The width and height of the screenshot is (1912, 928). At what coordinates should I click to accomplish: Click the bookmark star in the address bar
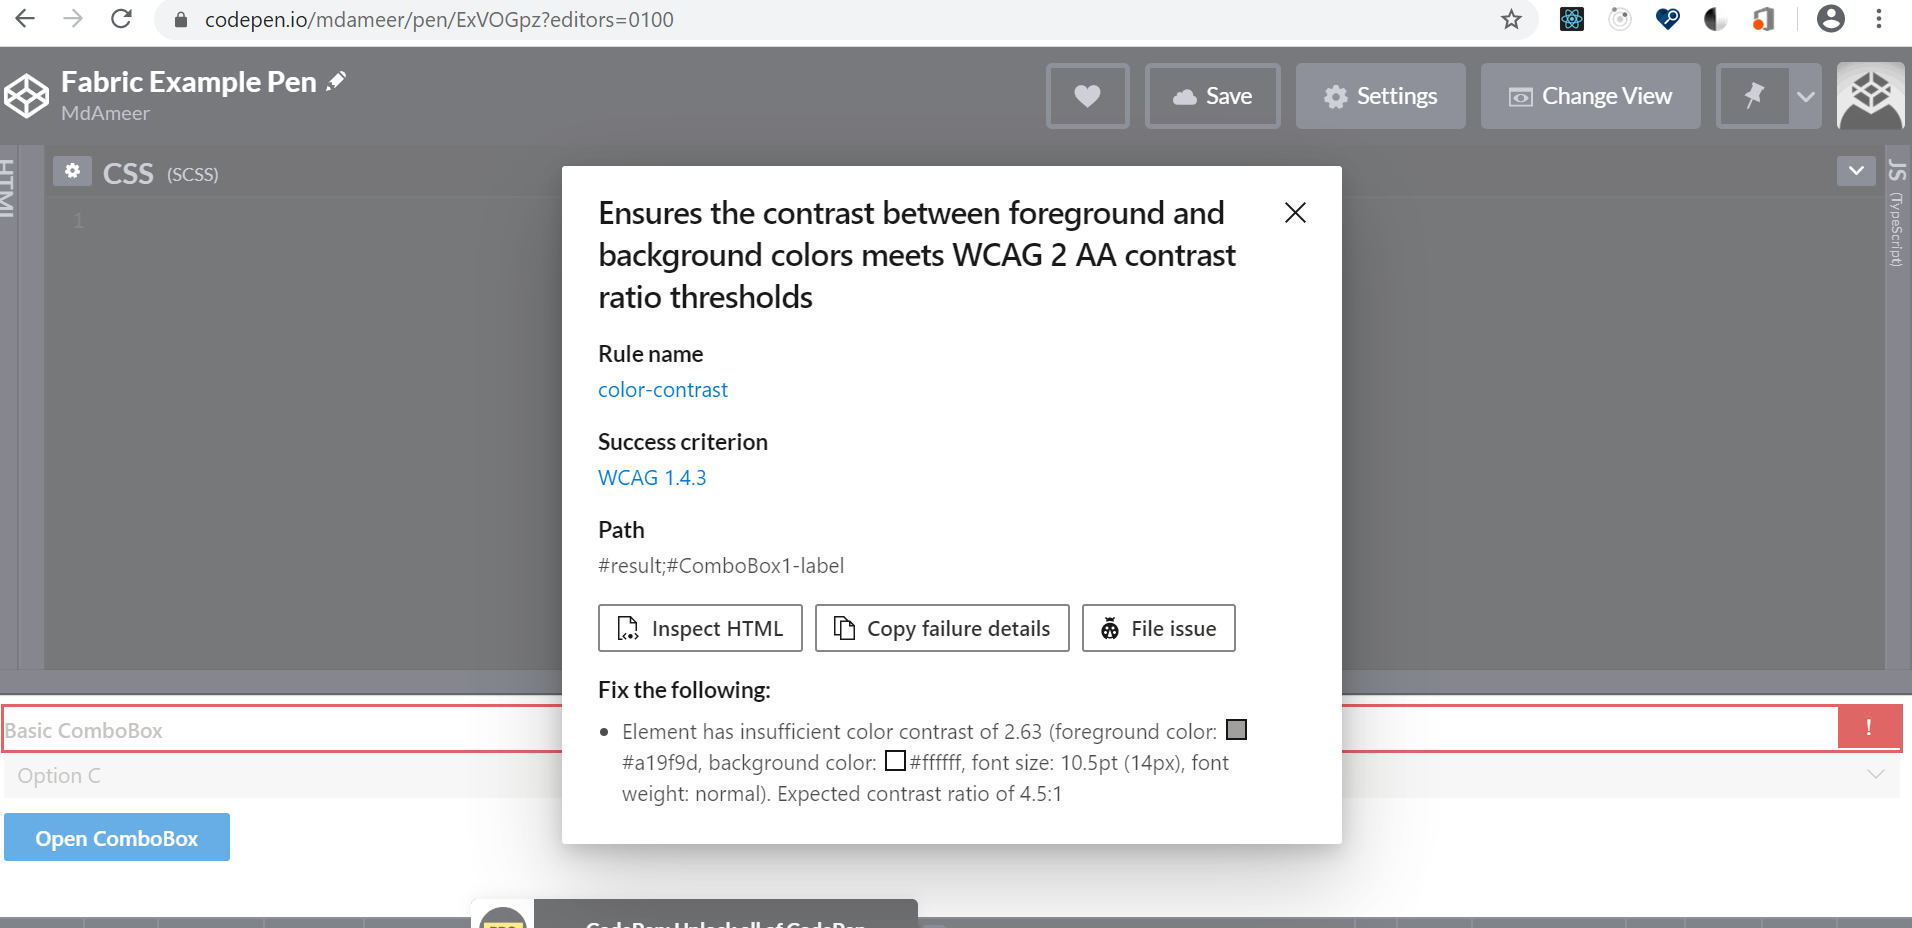click(x=1513, y=19)
